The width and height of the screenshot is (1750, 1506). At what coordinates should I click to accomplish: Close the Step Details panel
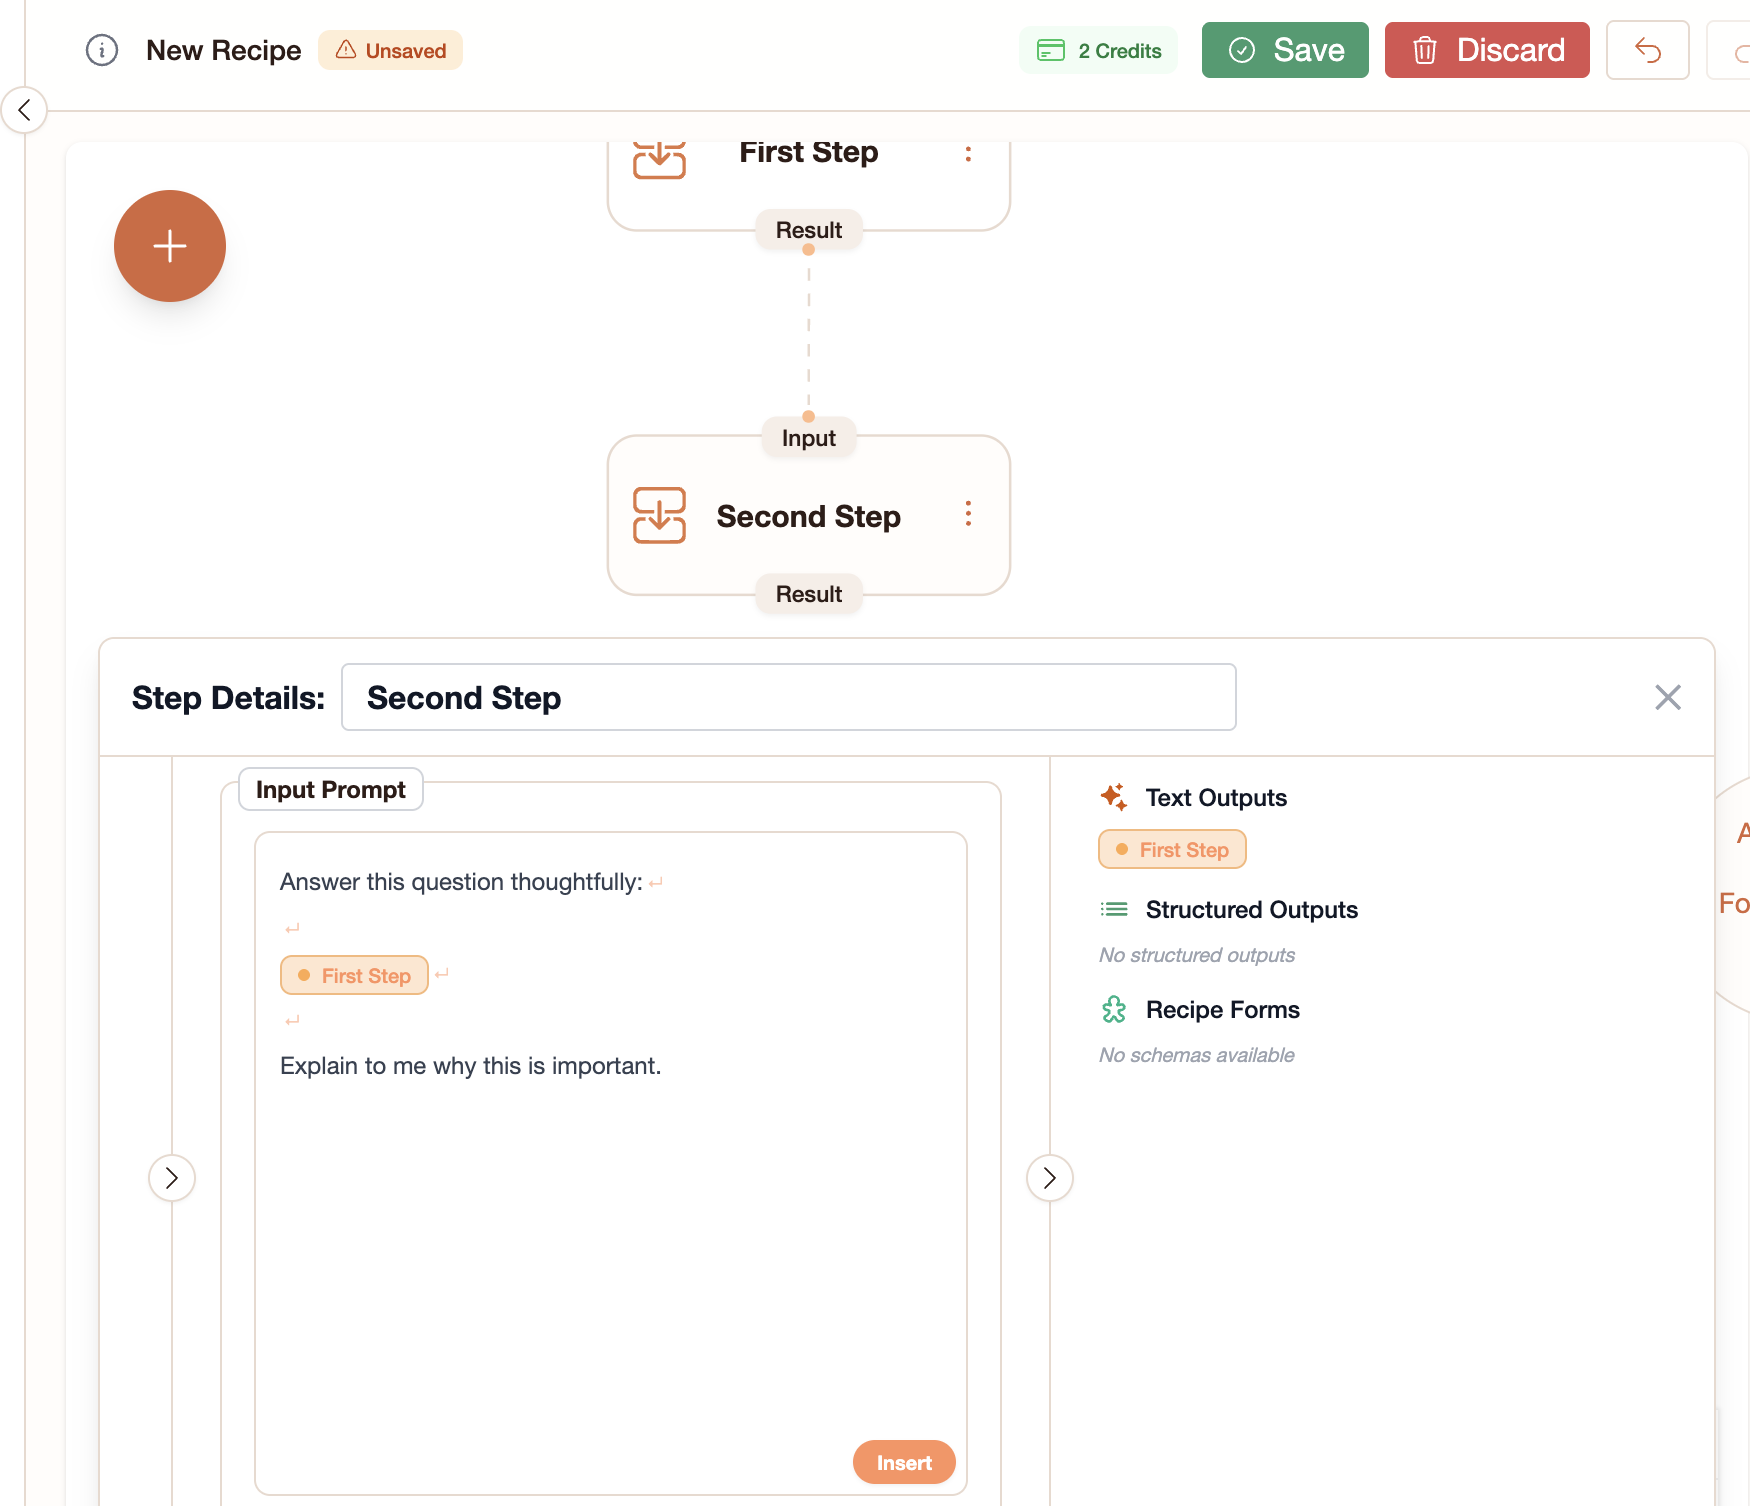pos(1667,697)
